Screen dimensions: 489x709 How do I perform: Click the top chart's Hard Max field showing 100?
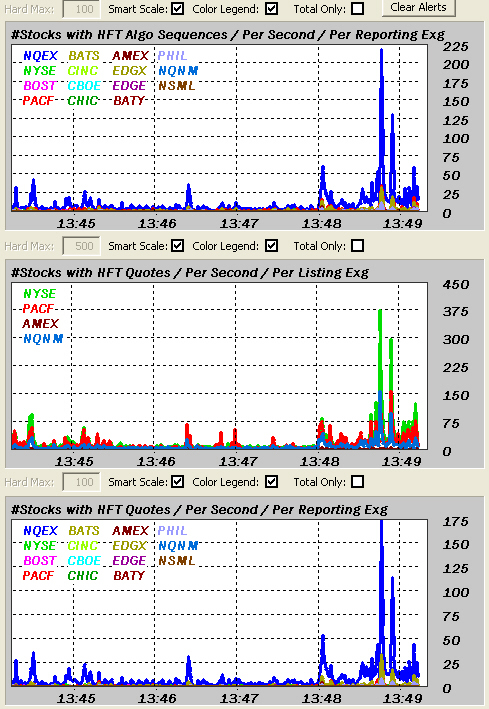click(81, 9)
